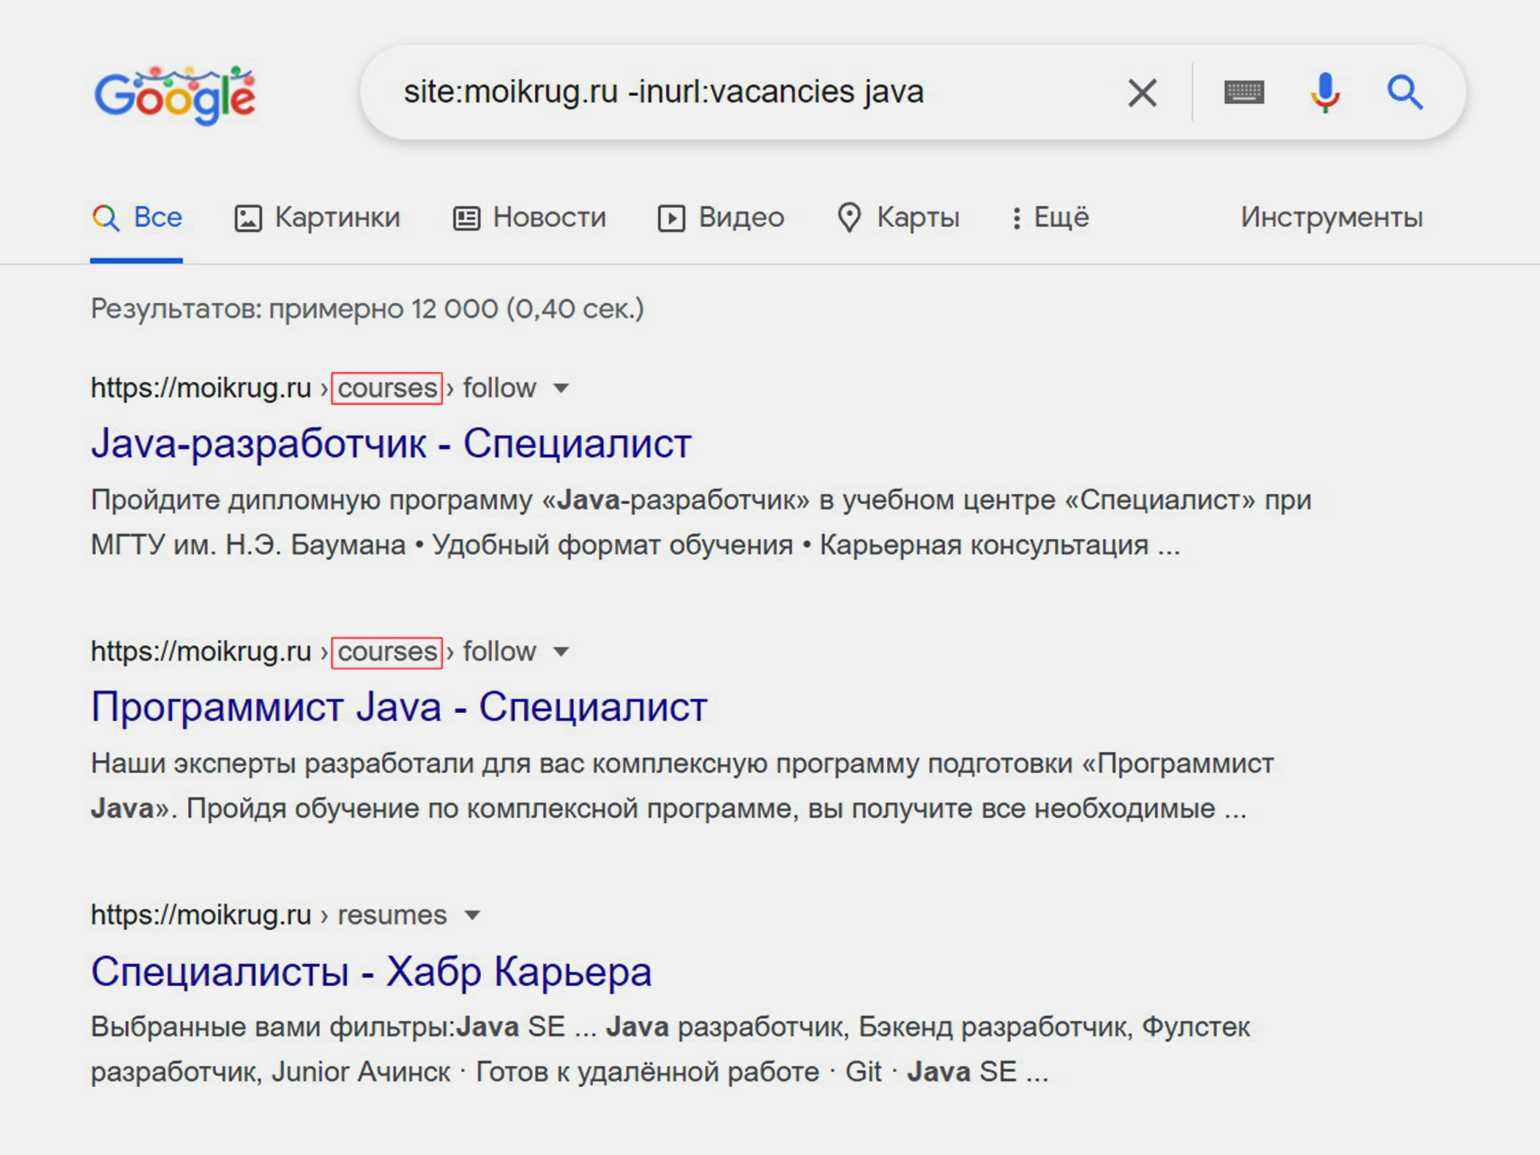The image size is (1540, 1155).
Task: Open the on-screen keyboard icon
Action: pyautogui.click(x=1244, y=93)
